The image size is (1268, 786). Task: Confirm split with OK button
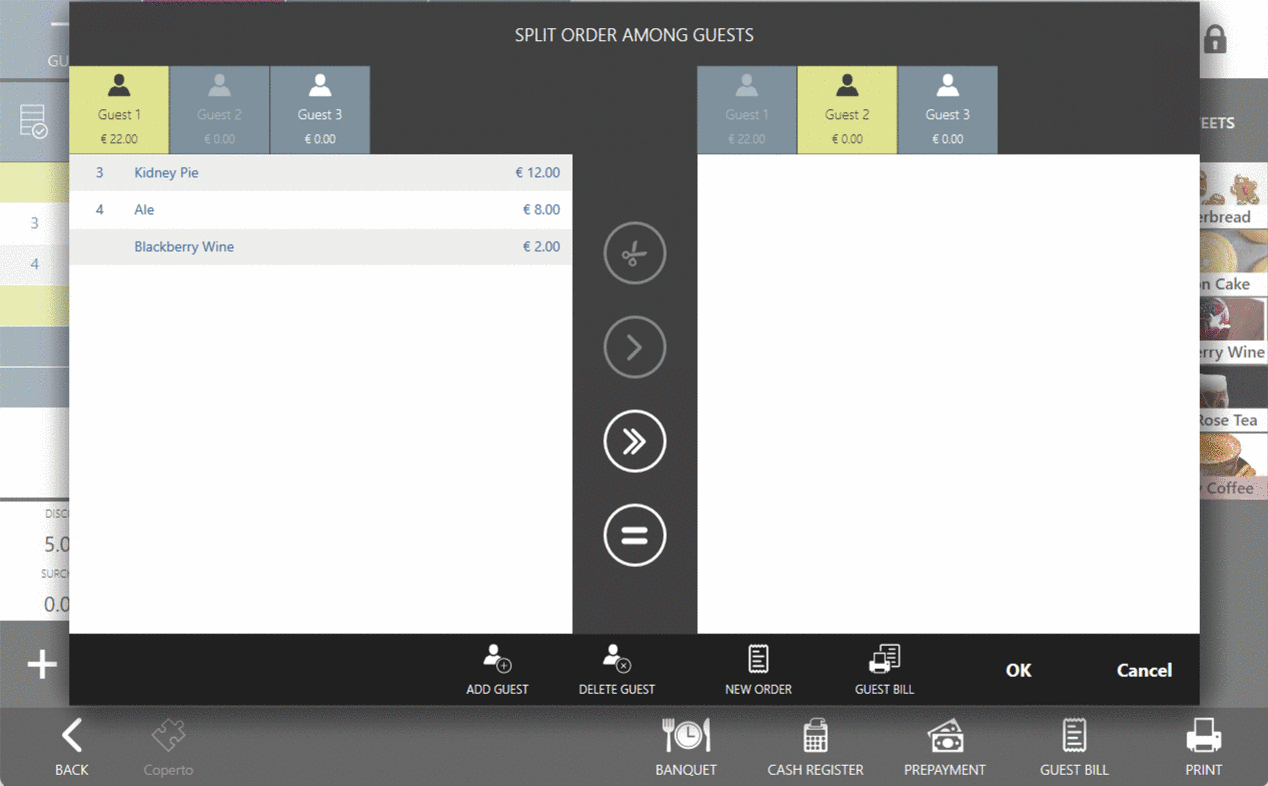[1018, 670]
